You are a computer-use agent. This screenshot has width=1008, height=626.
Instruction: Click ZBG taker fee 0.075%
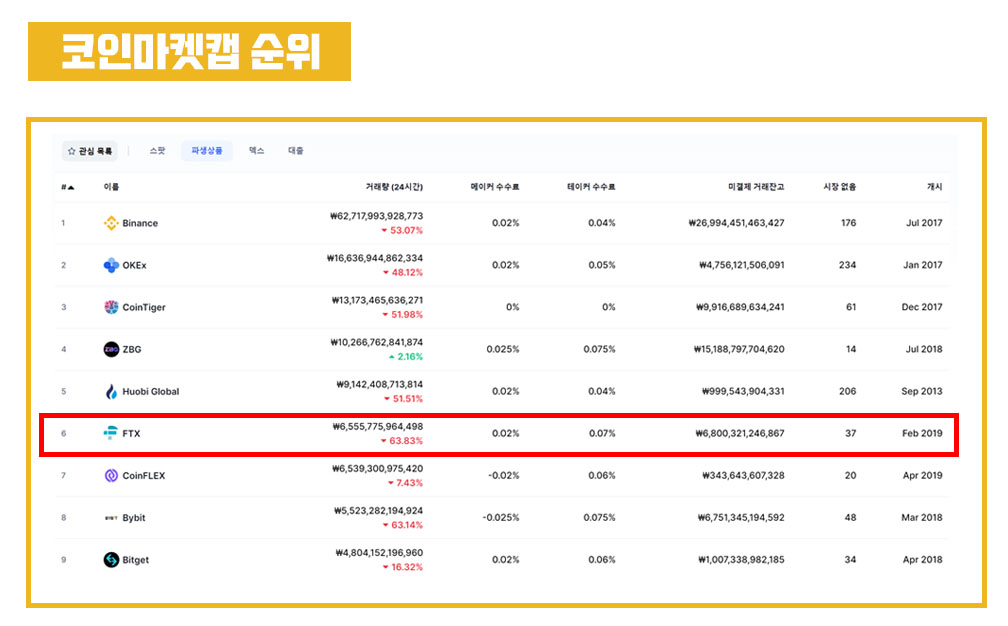tap(599, 350)
